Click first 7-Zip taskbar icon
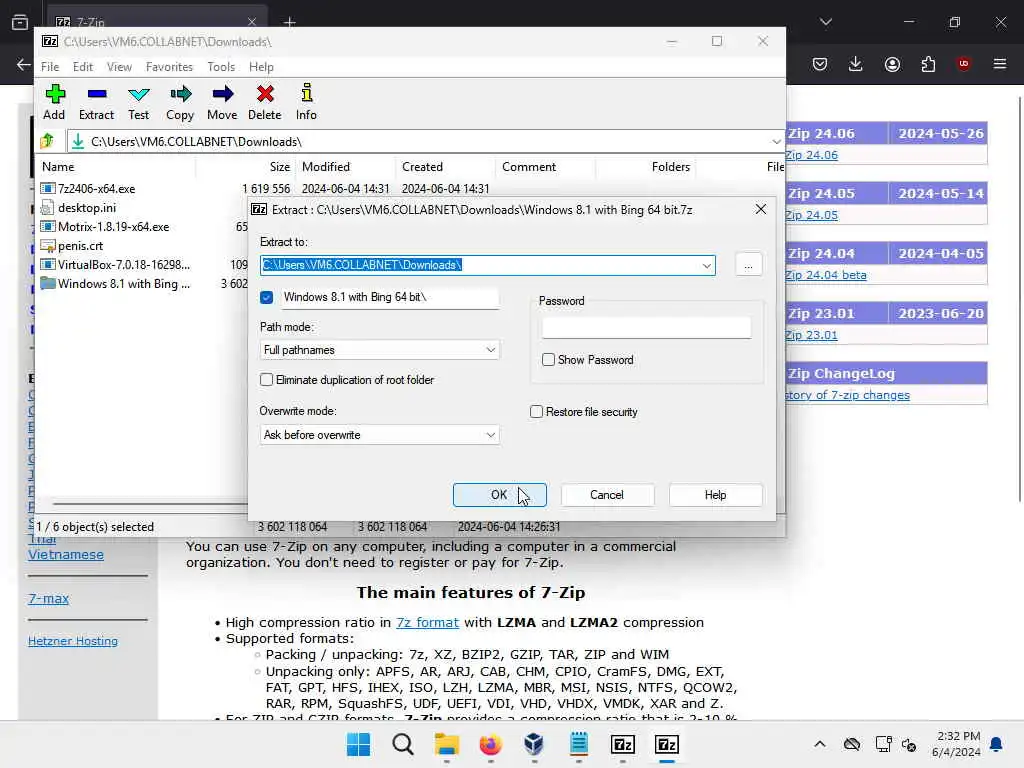Viewport: 1024px width, 768px height. pyautogui.click(x=622, y=744)
